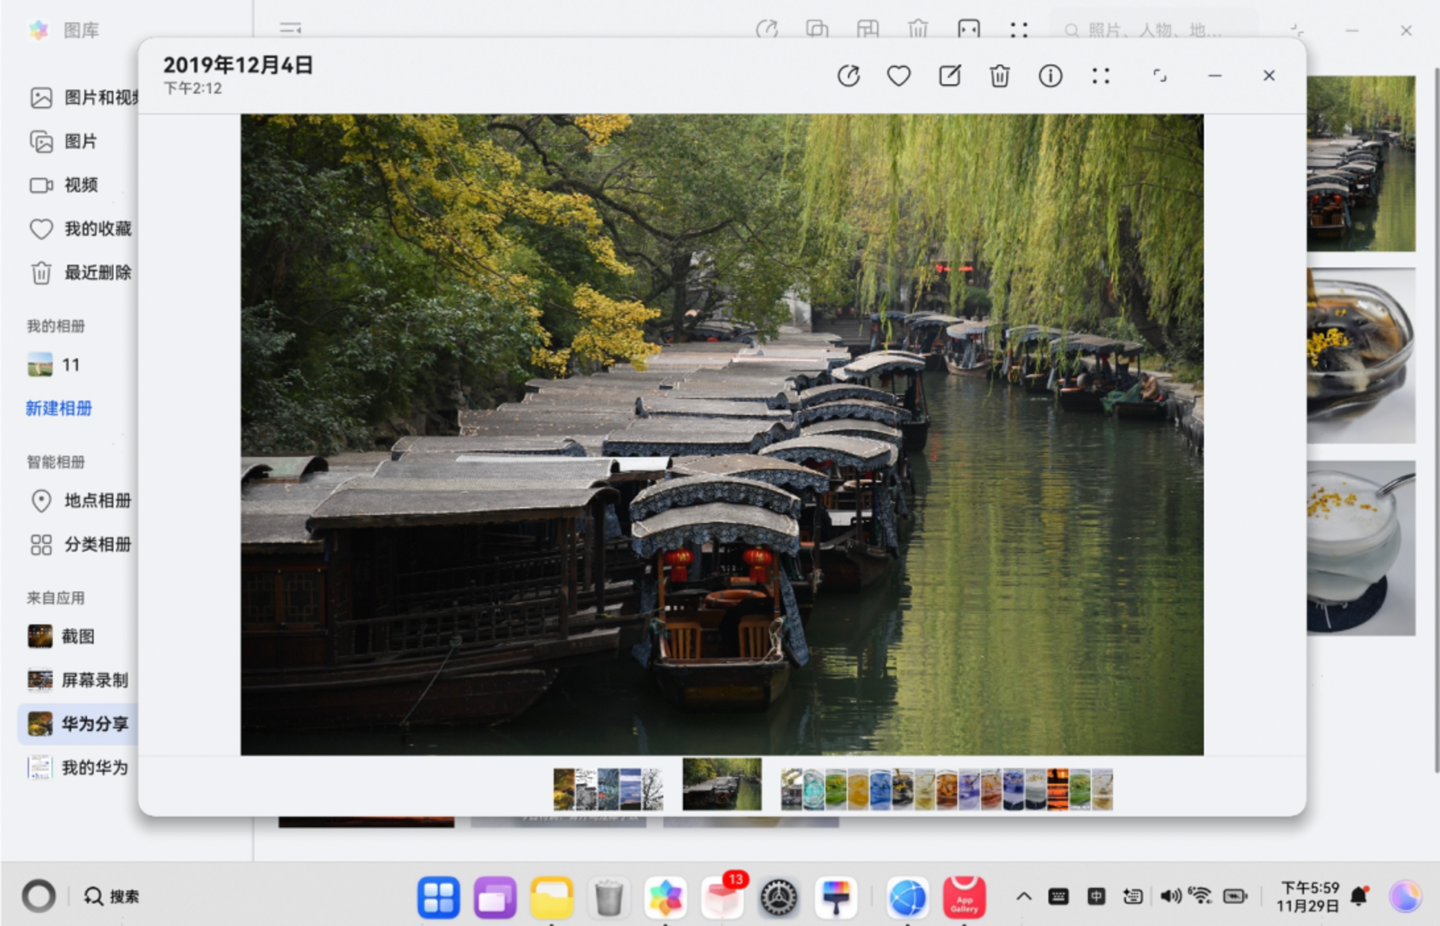The width and height of the screenshot is (1440, 926).
Task: Favorite the photo with the heart icon
Action: (898, 75)
